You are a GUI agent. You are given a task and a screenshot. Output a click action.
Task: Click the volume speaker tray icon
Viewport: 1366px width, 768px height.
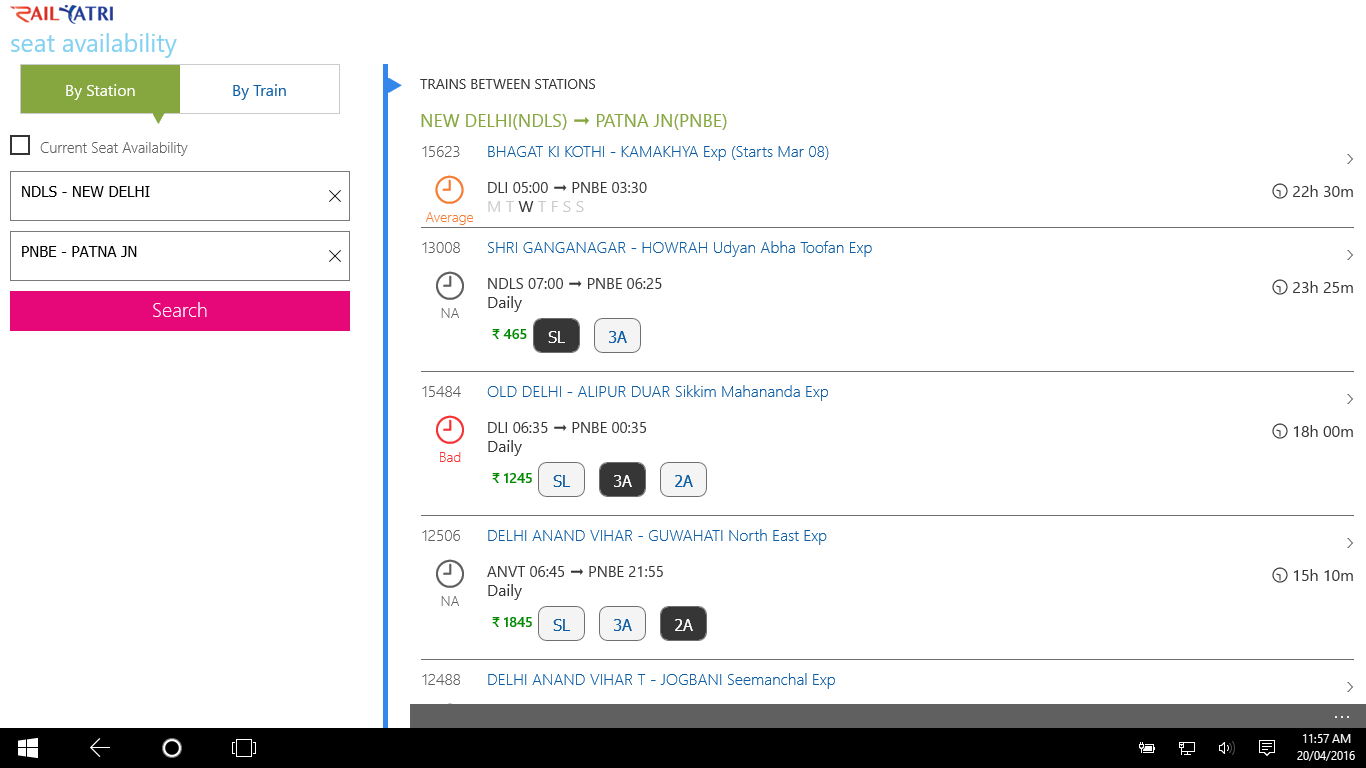(x=1226, y=748)
